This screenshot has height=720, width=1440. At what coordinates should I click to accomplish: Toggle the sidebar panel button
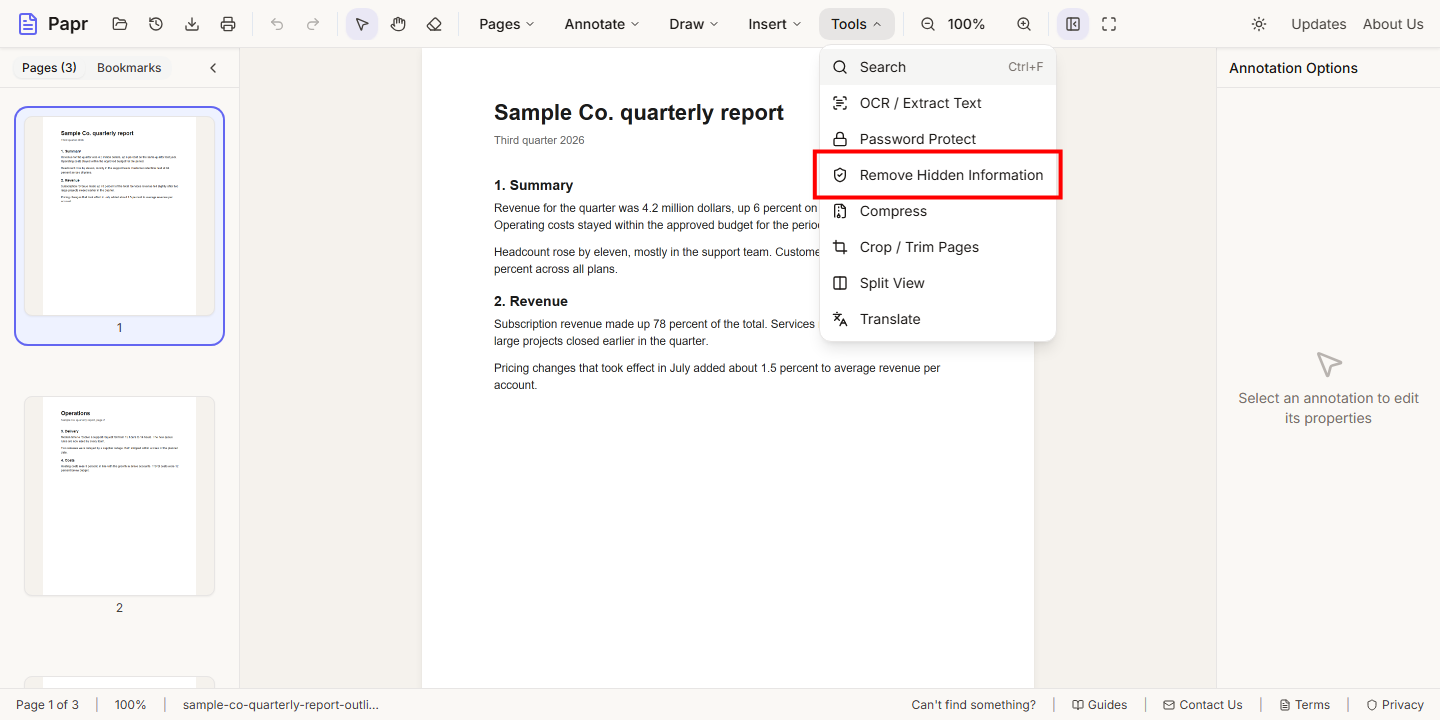[x=1073, y=24]
